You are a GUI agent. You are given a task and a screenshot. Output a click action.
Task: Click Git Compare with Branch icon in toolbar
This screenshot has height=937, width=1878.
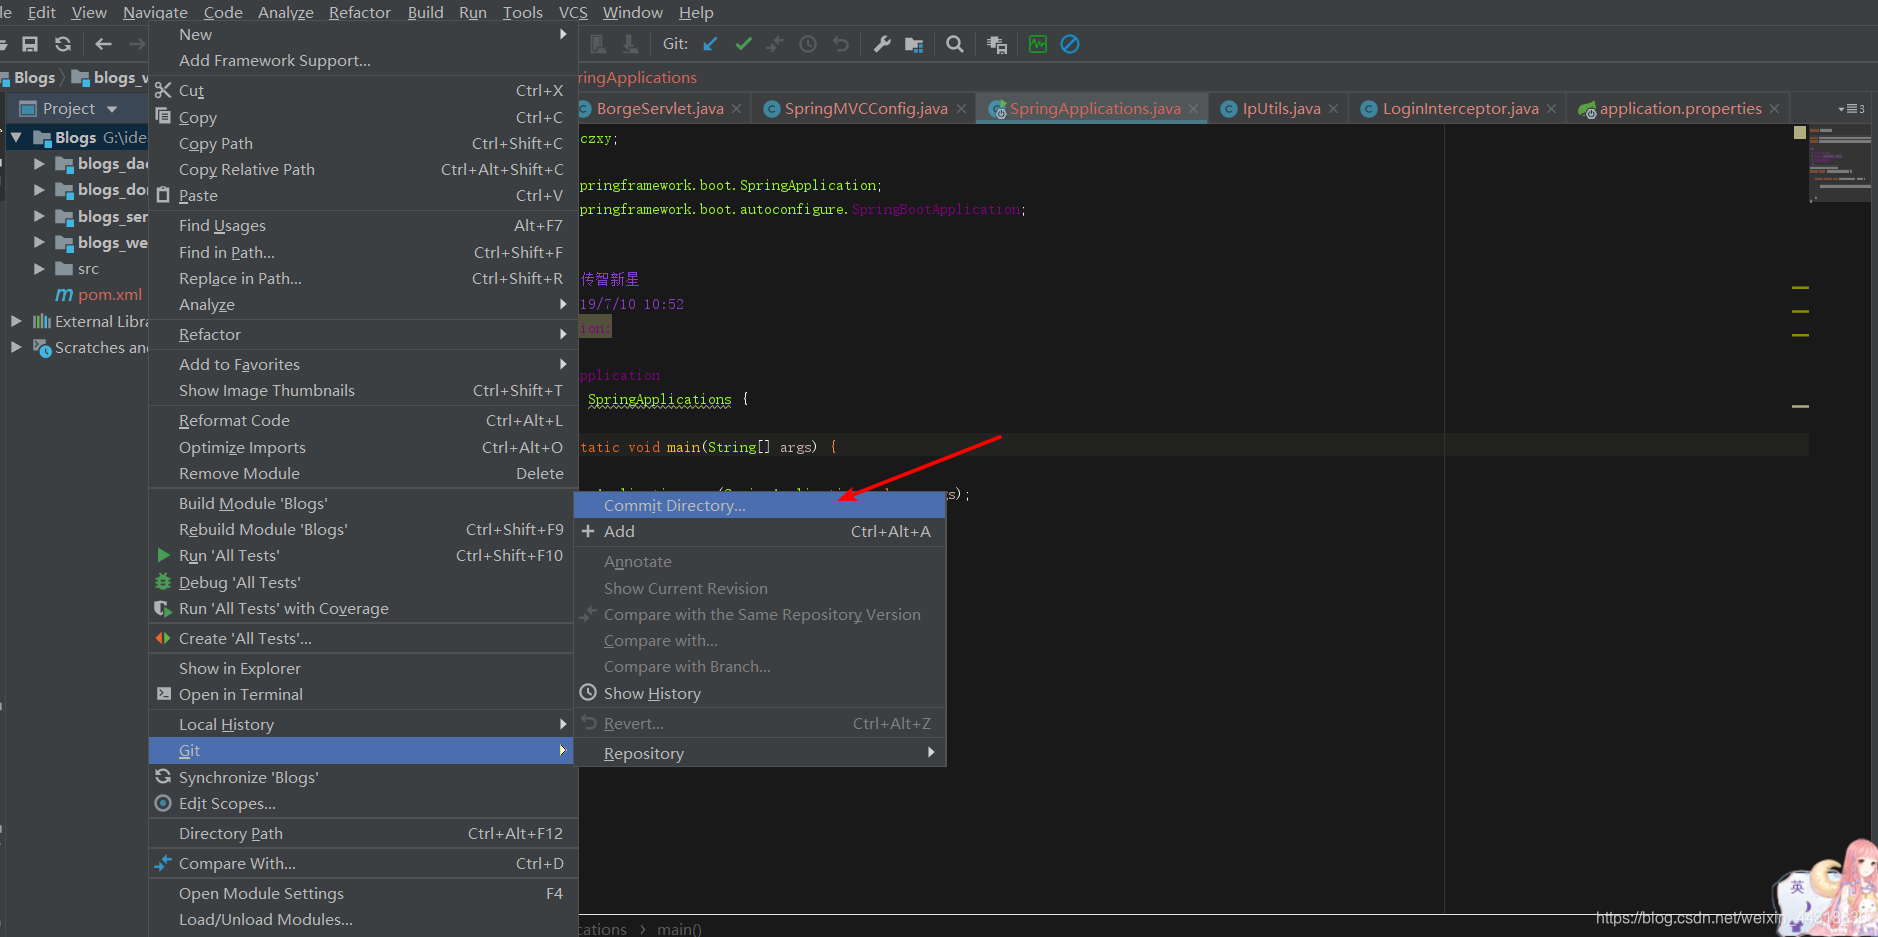(x=775, y=44)
